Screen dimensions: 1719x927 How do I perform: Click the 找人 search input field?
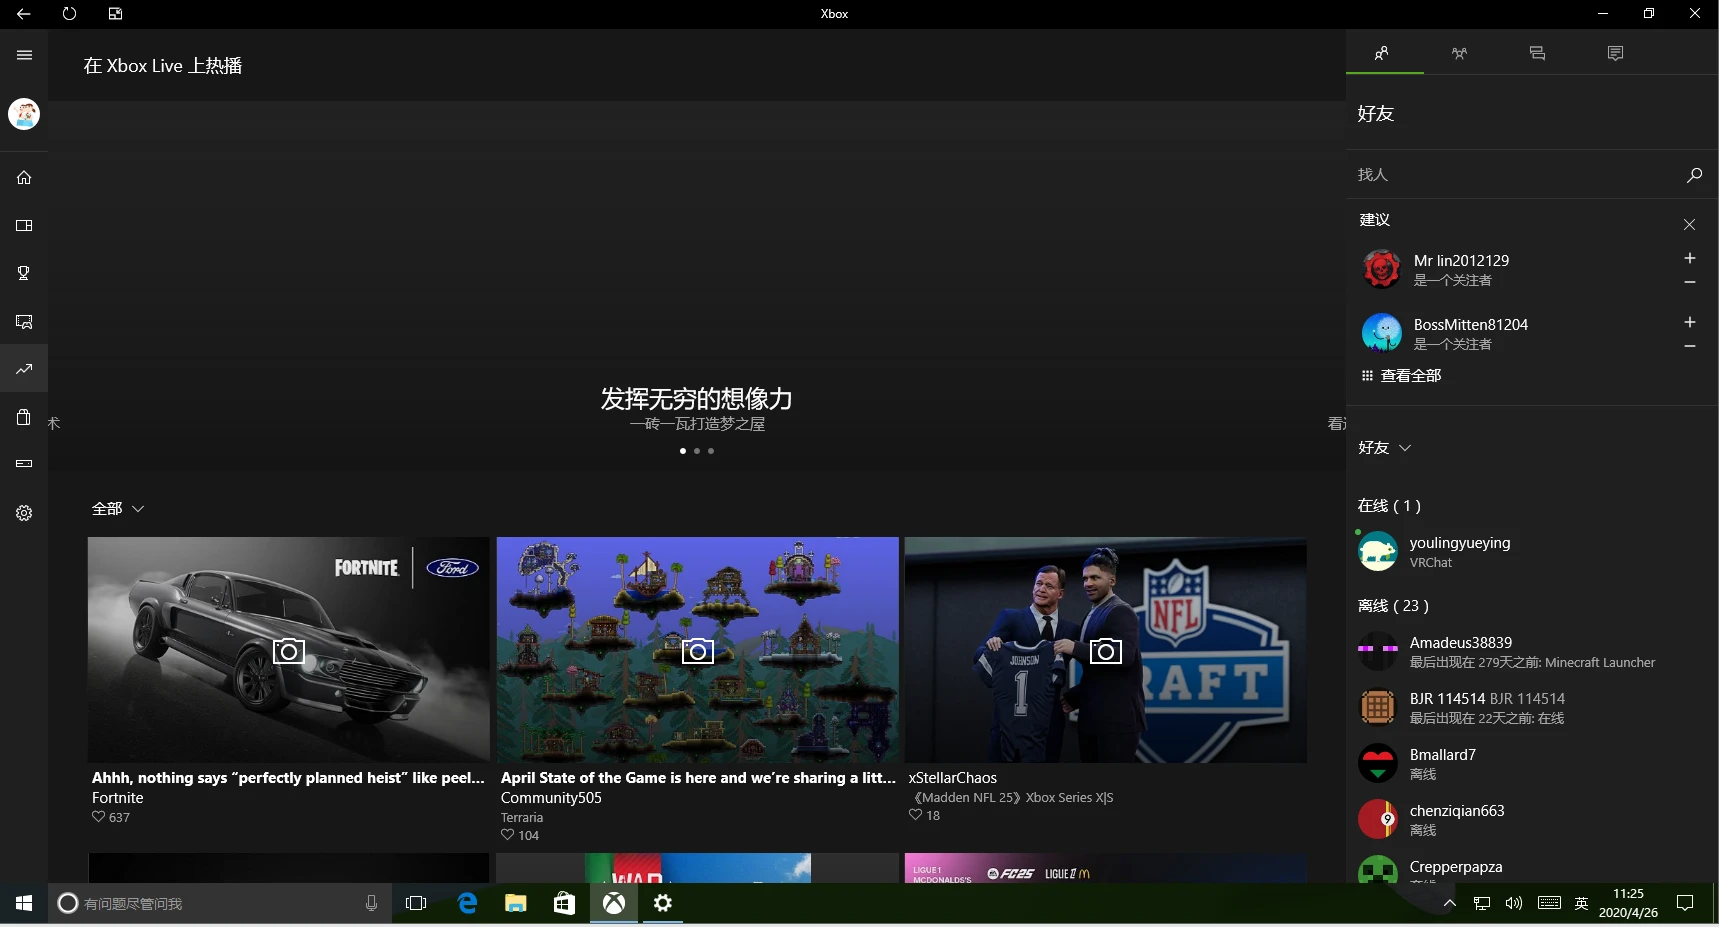(x=1510, y=175)
